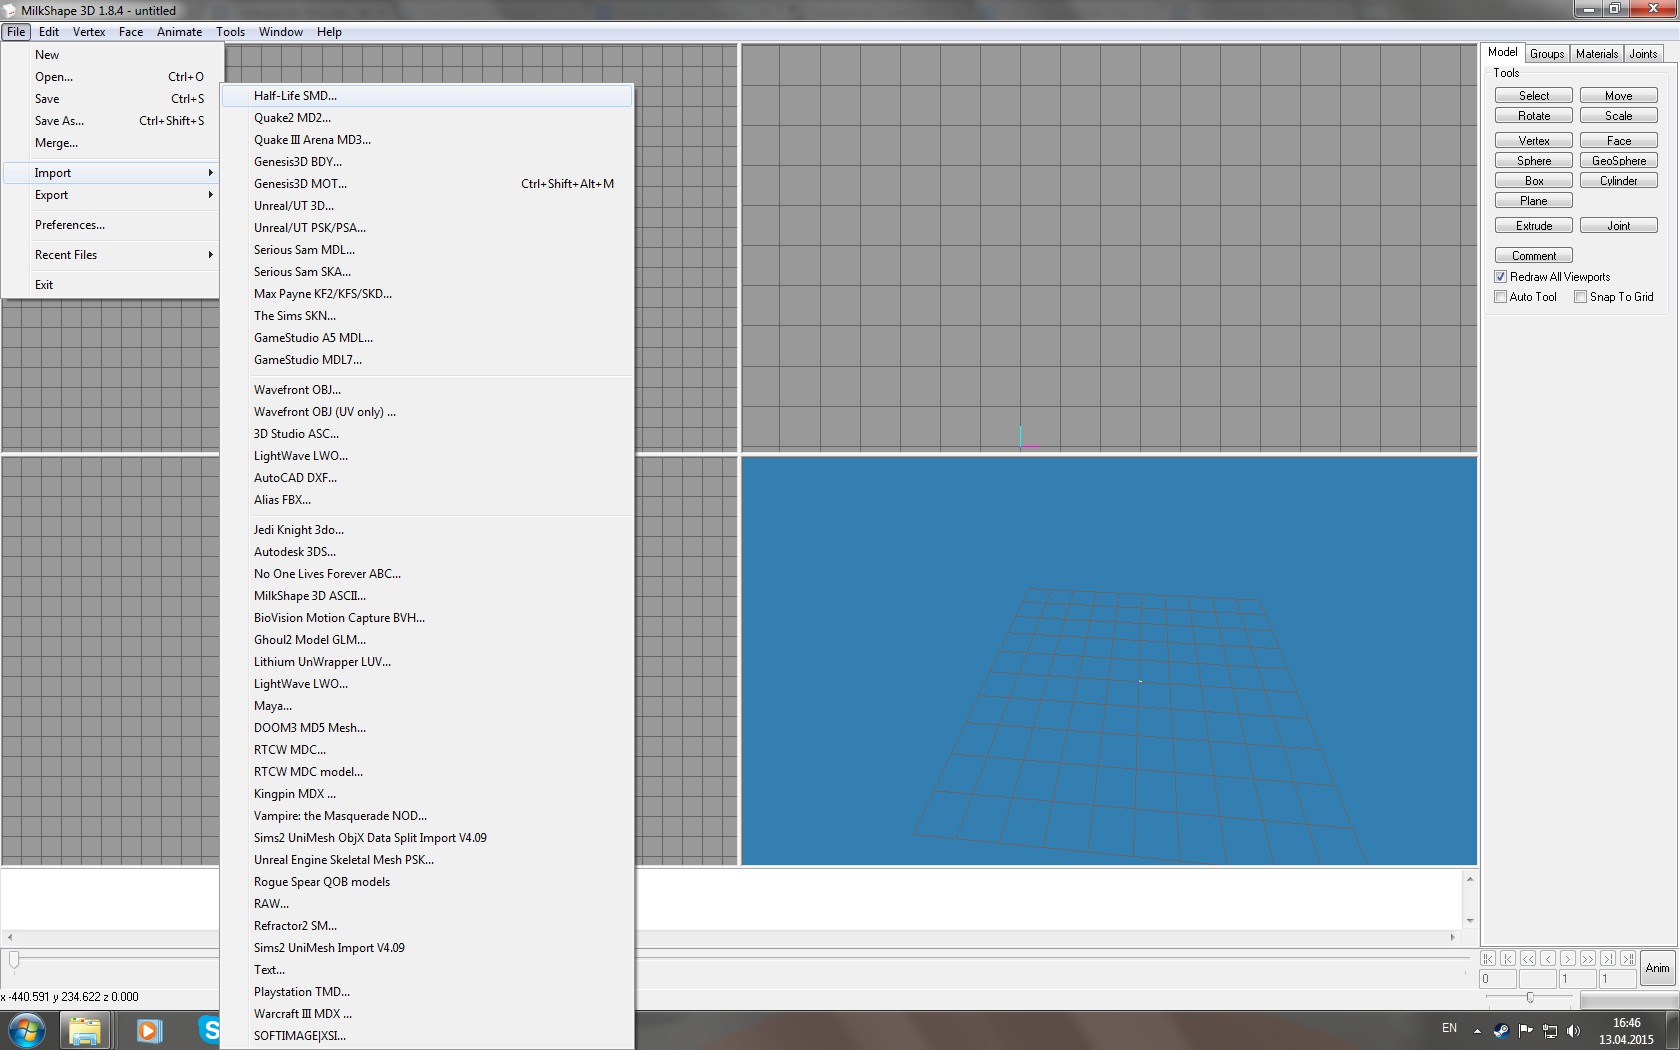This screenshot has height=1050, width=1680.
Task: Click the Scale tool button
Action: [1619, 116]
